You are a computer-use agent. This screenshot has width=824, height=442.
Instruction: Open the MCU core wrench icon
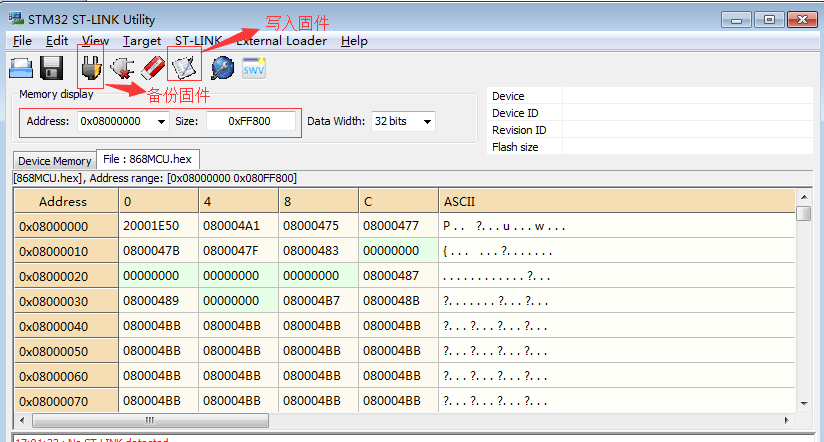coord(222,68)
